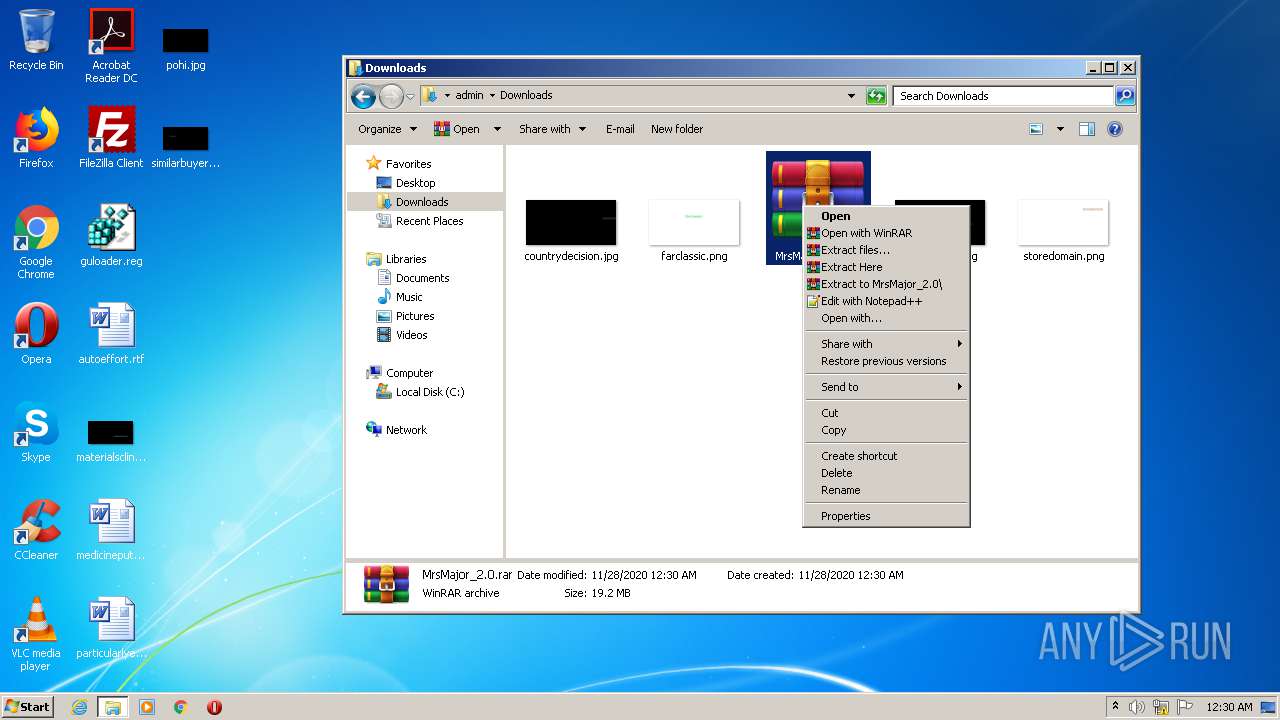The height and width of the screenshot is (720, 1280).
Task: Open recent pages dropdown arrow
Action: pos(410,97)
